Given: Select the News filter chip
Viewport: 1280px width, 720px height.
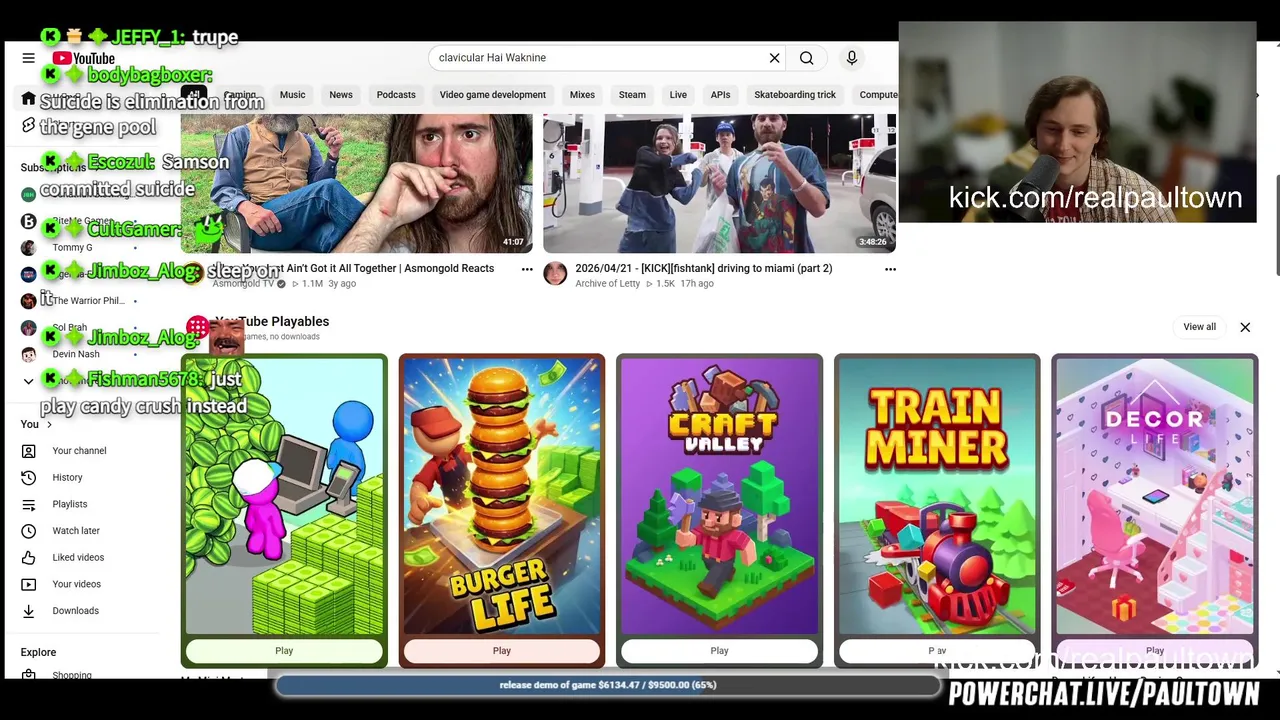Looking at the screenshot, I should tap(341, 95).
